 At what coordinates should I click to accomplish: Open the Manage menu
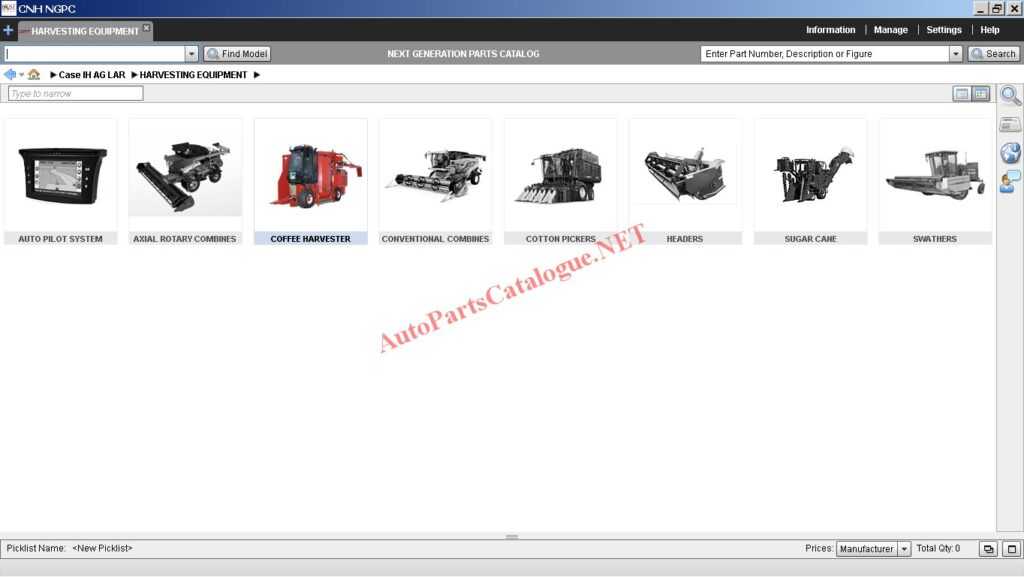pos(890,30)
